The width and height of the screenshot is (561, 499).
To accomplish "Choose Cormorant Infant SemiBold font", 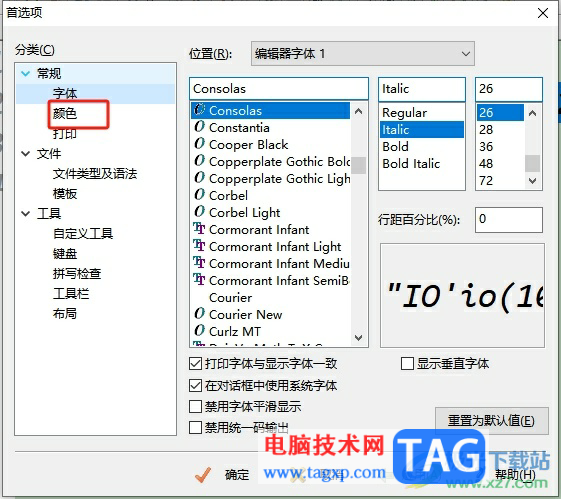I will coord(279,280).
